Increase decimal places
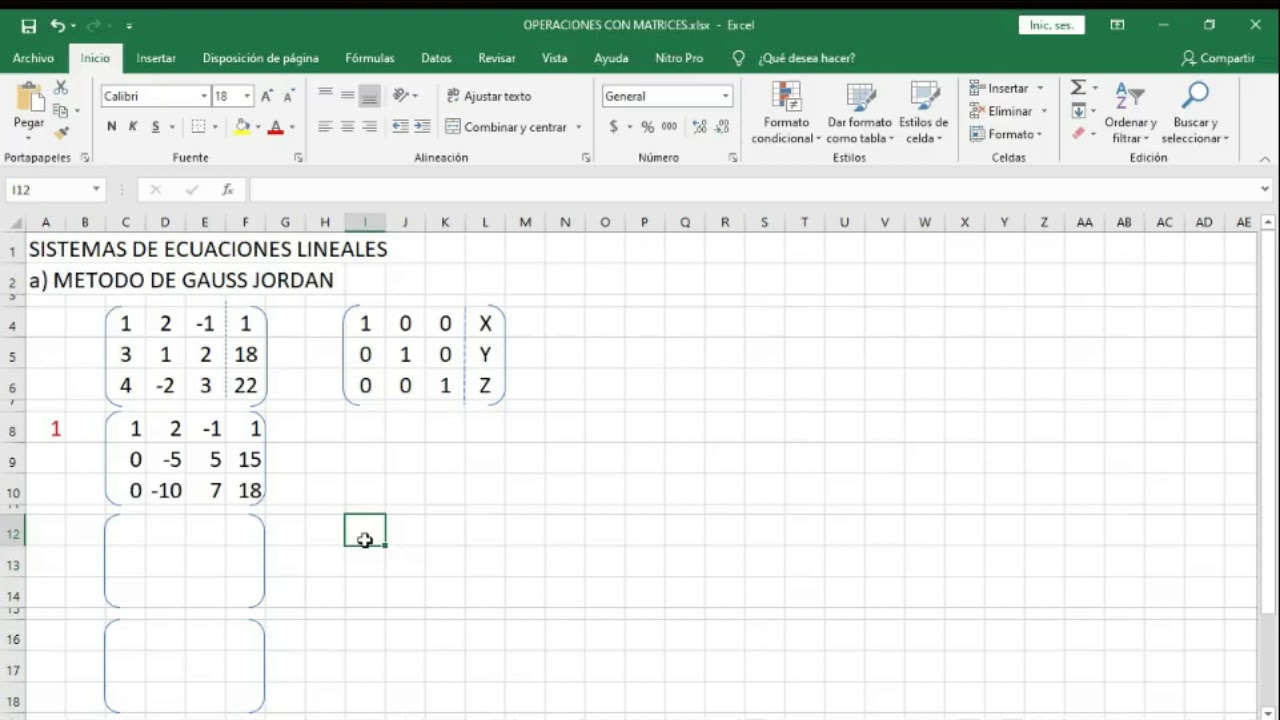This screenshot has width=1280, height=720. (699, 127)
